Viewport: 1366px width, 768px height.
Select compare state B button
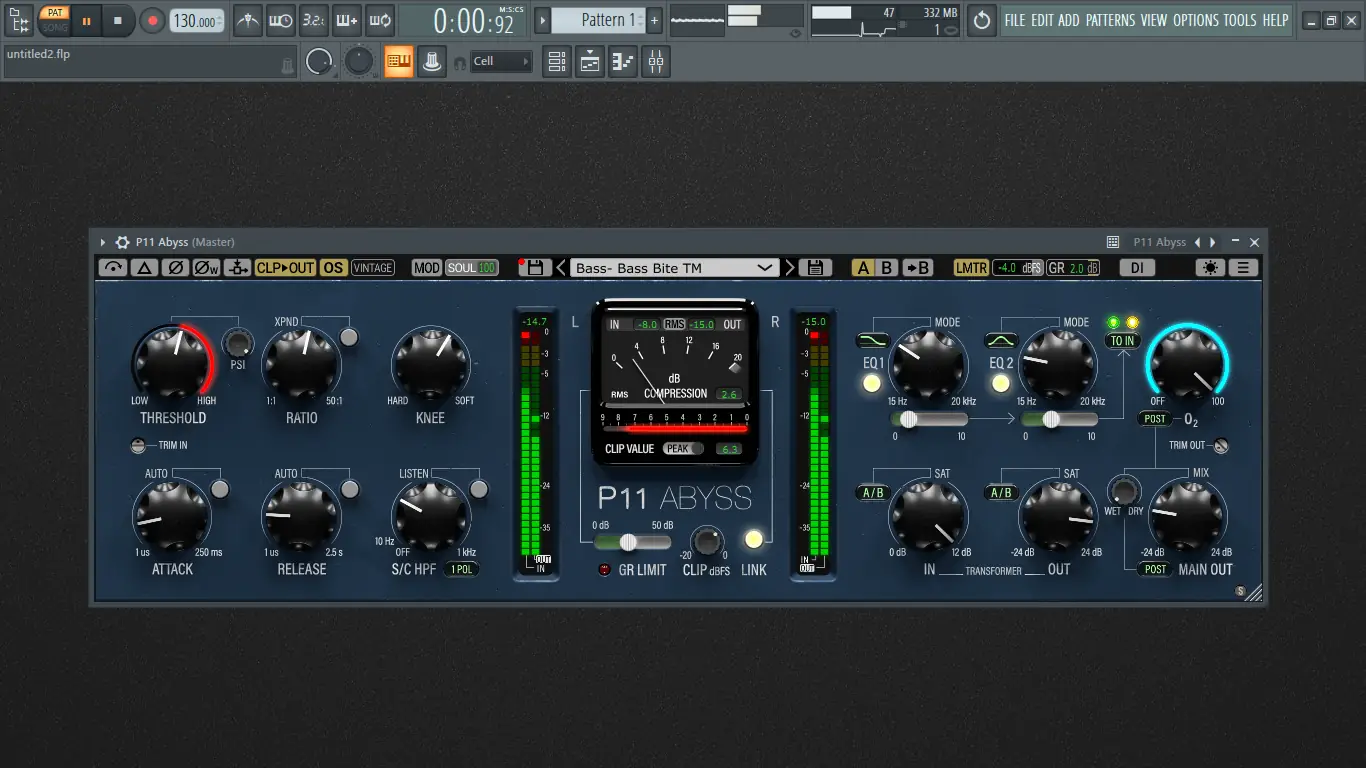pyautogui.click(x=887, y=268)
